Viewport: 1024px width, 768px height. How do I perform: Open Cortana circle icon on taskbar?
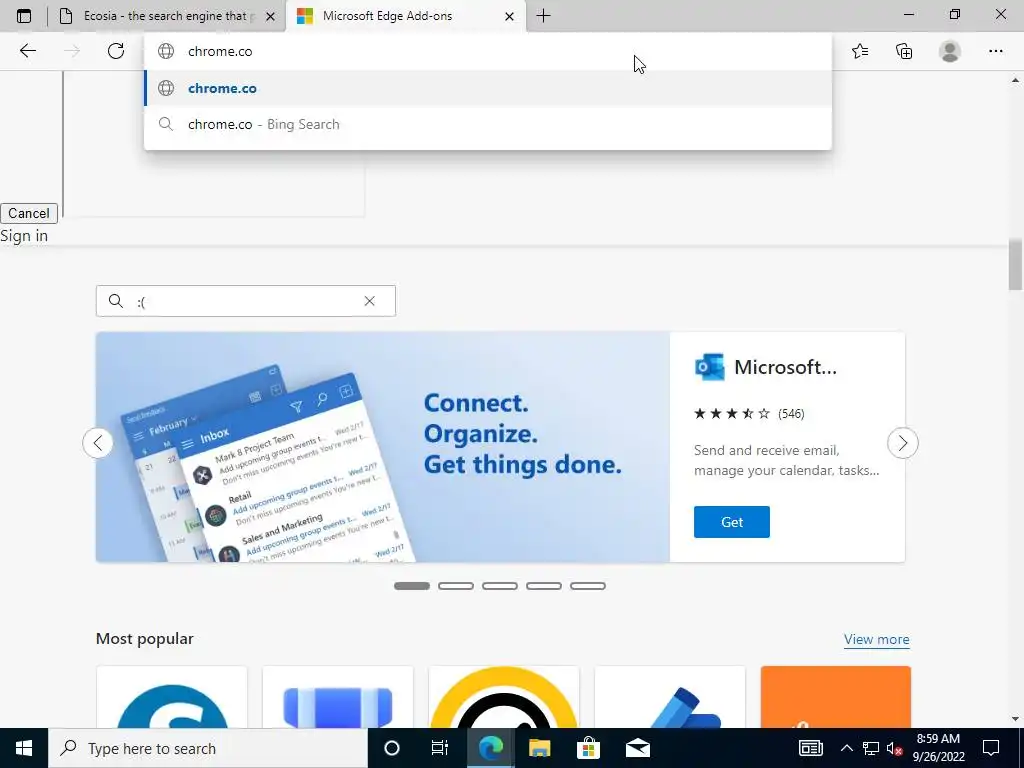click(x=391, y=748)
